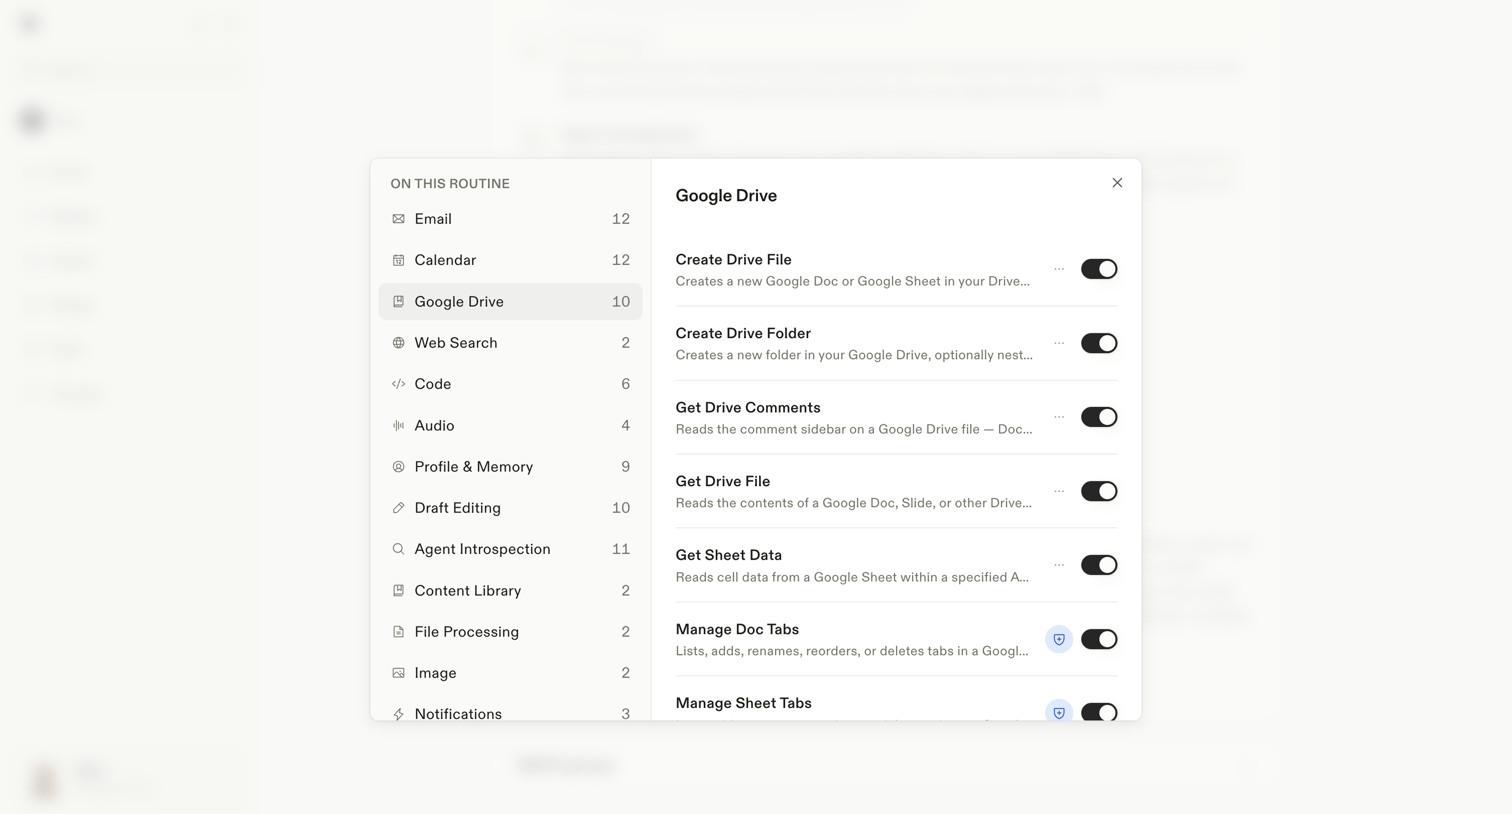Select the Email category

(x=510, y=219)
